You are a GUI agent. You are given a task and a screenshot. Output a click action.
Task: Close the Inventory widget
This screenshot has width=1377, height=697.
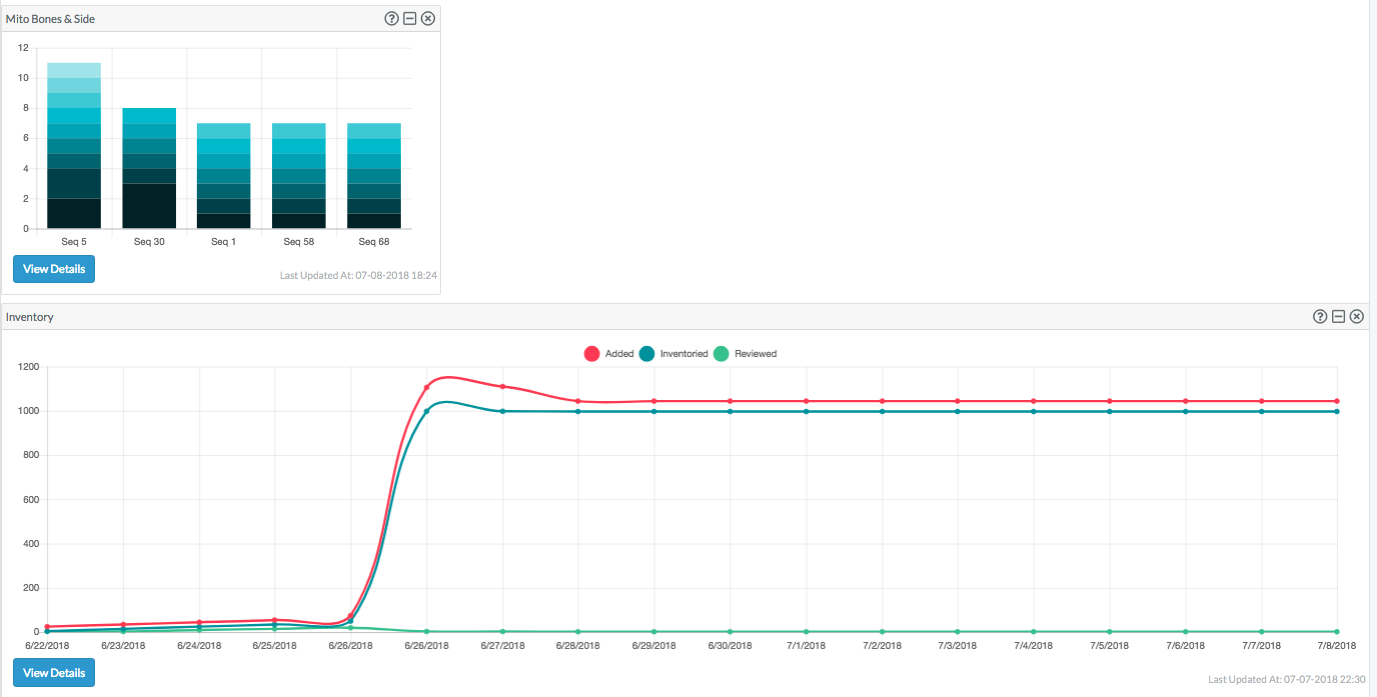pyautogui.click(x=1356, y=316)
